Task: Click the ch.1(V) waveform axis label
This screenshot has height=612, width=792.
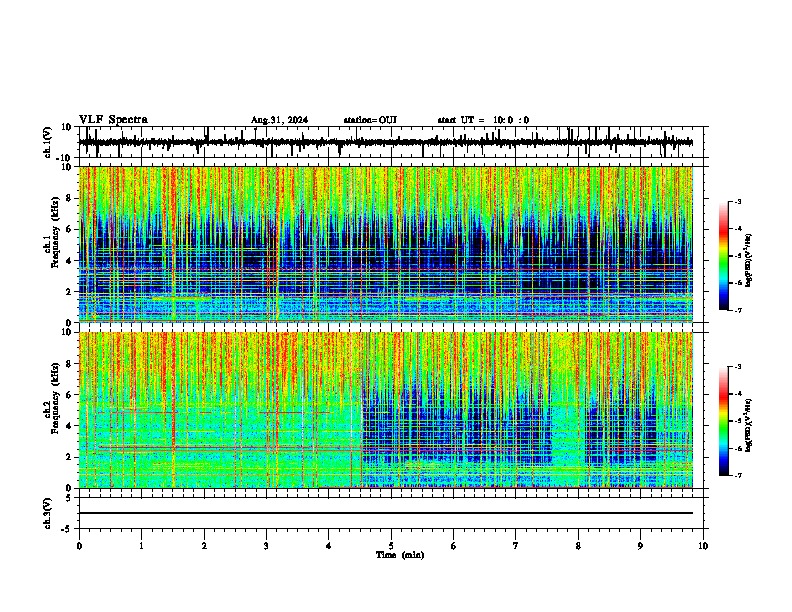Action: click(48, 142)
